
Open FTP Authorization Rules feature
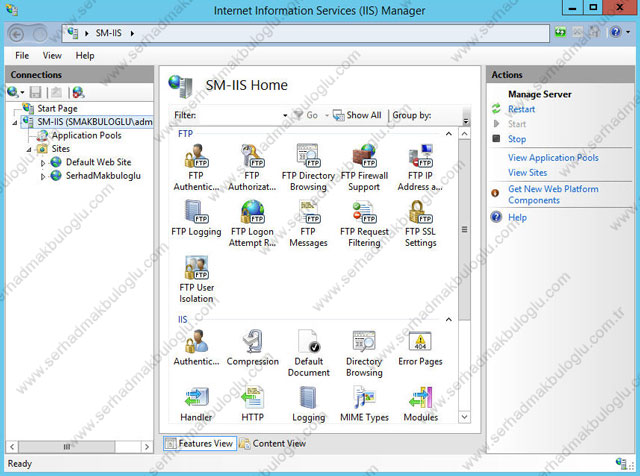(x=252, y=167)
